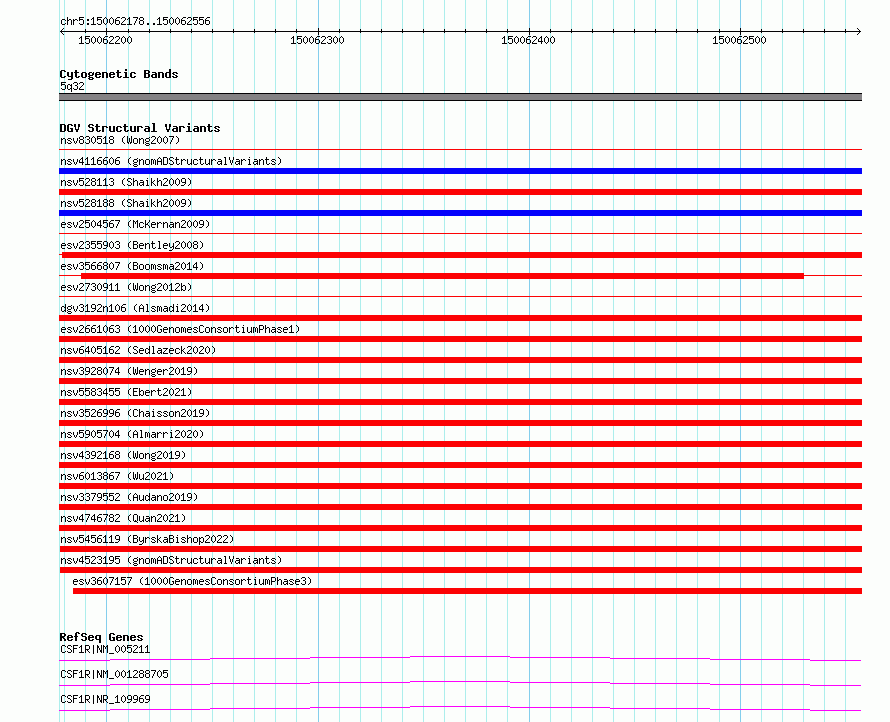Screen dimensions: 890x722
Task: Click the red bar under nsv3928074
Action: pyautogui.click(x=460, y=381)
